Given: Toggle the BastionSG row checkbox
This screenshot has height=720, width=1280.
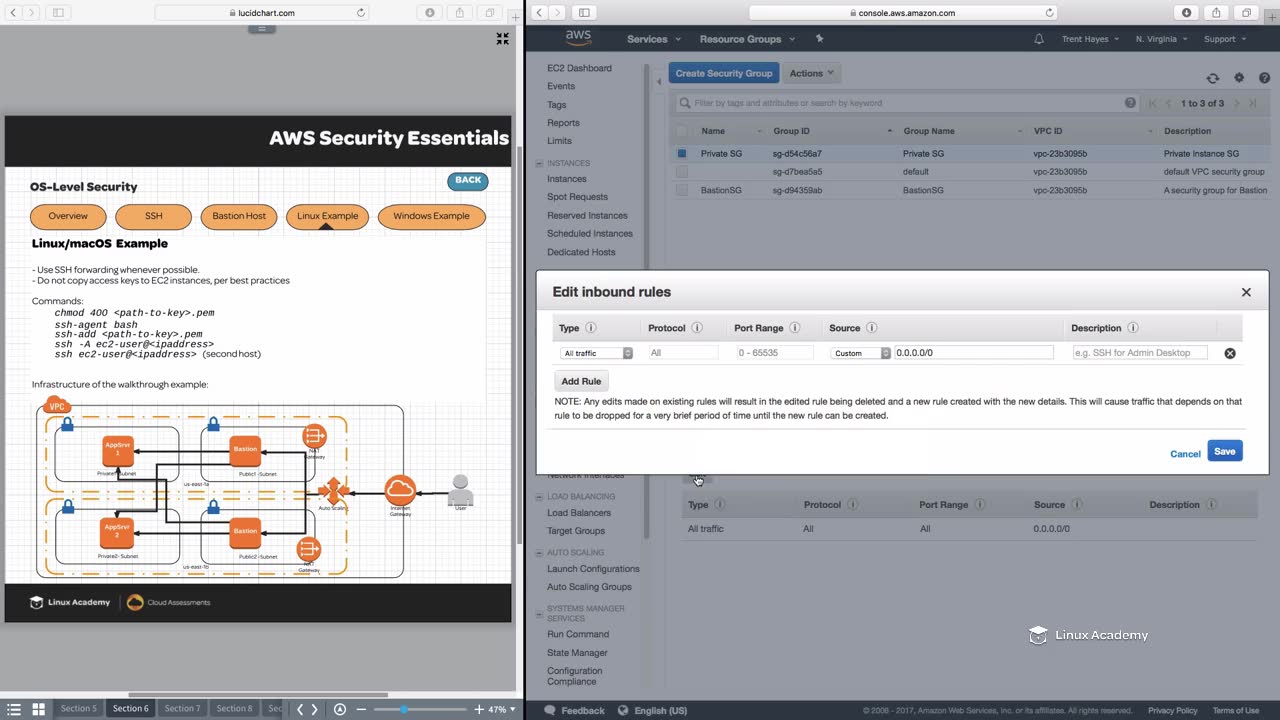Looking at the screenshot, I should pyautogui.click(x=682, y=190).
